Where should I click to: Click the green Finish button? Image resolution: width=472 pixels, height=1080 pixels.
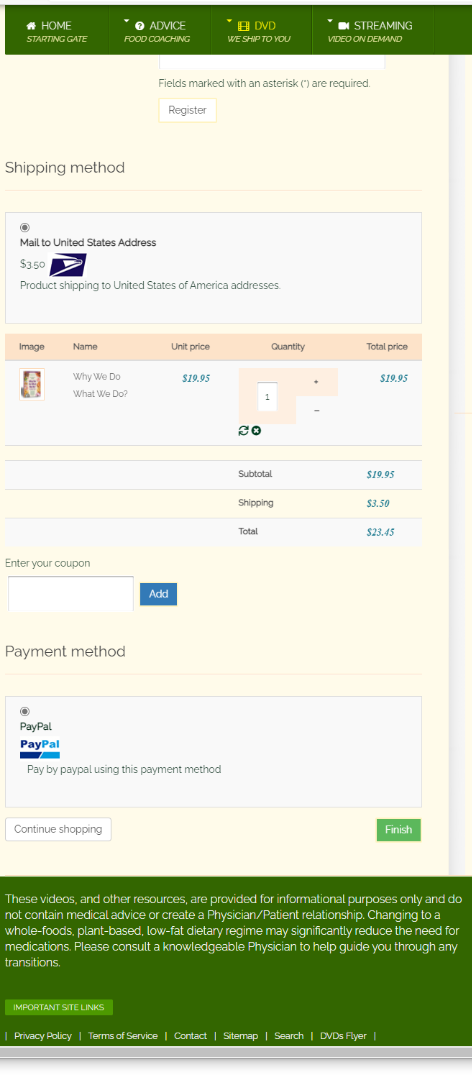(x=398, y=829)
